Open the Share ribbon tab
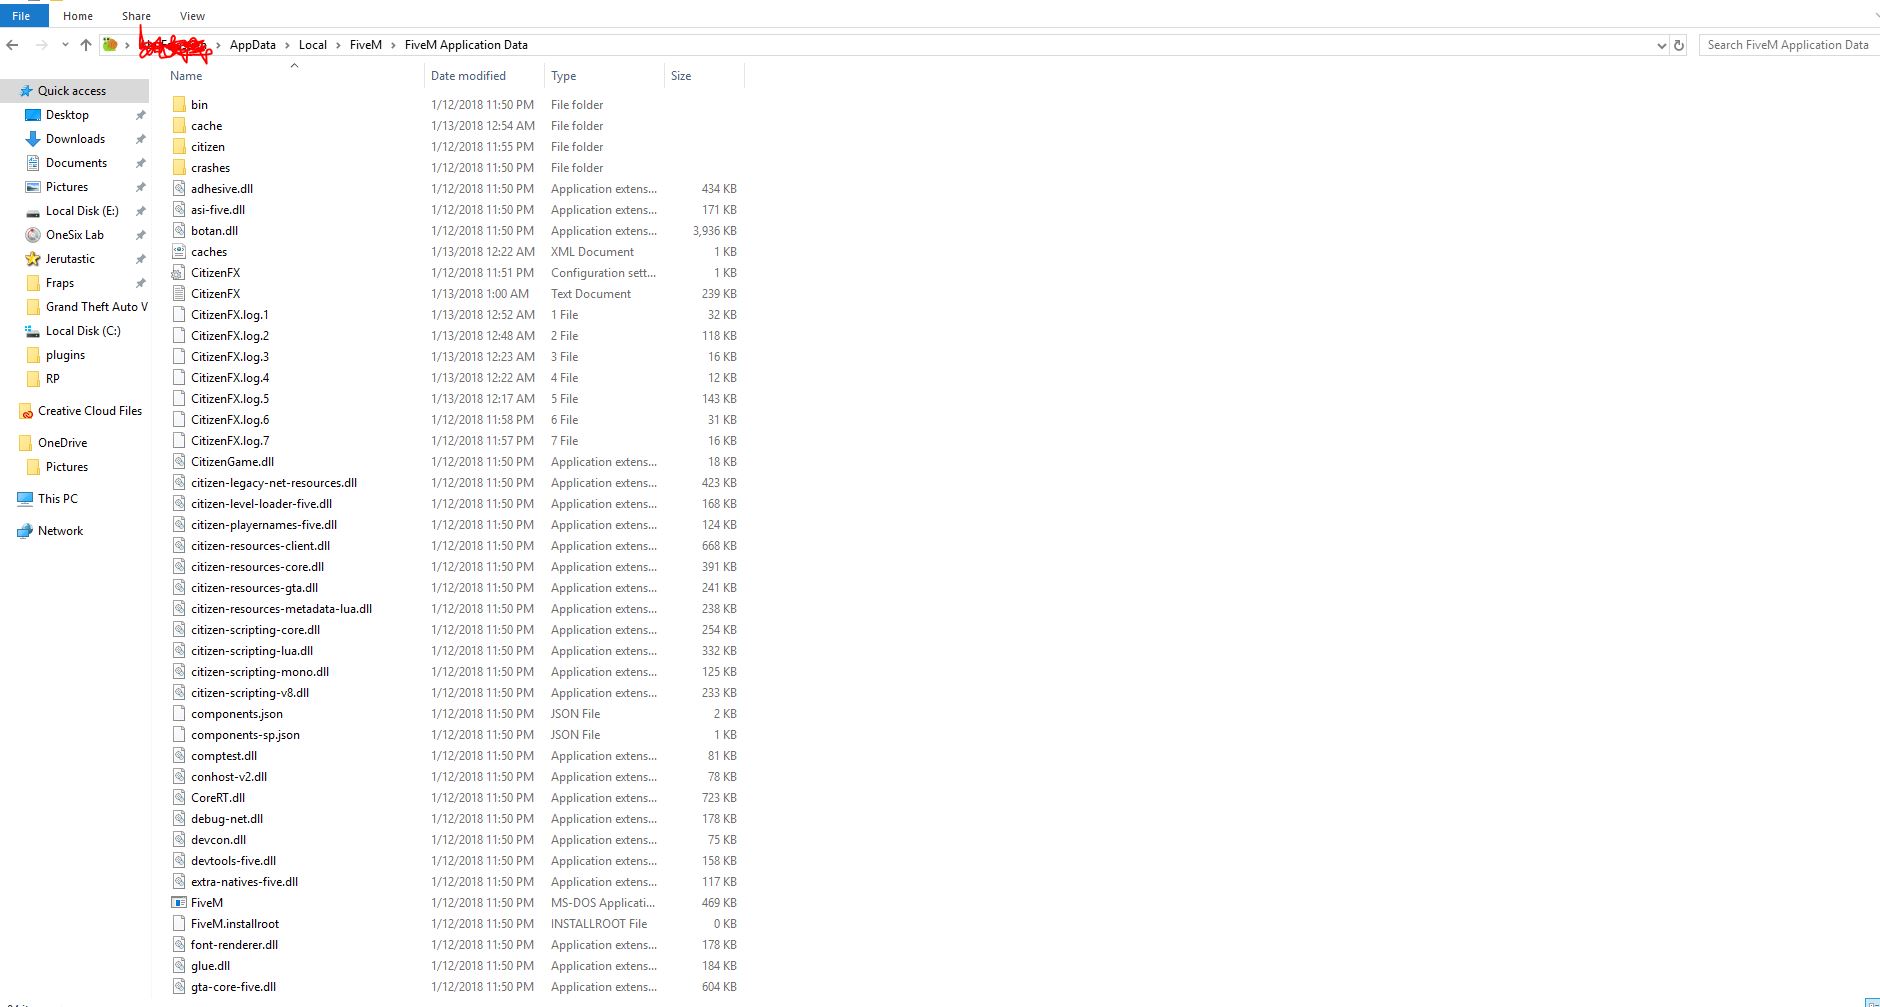This screenshot has width=1880, height=1007. 136,16
